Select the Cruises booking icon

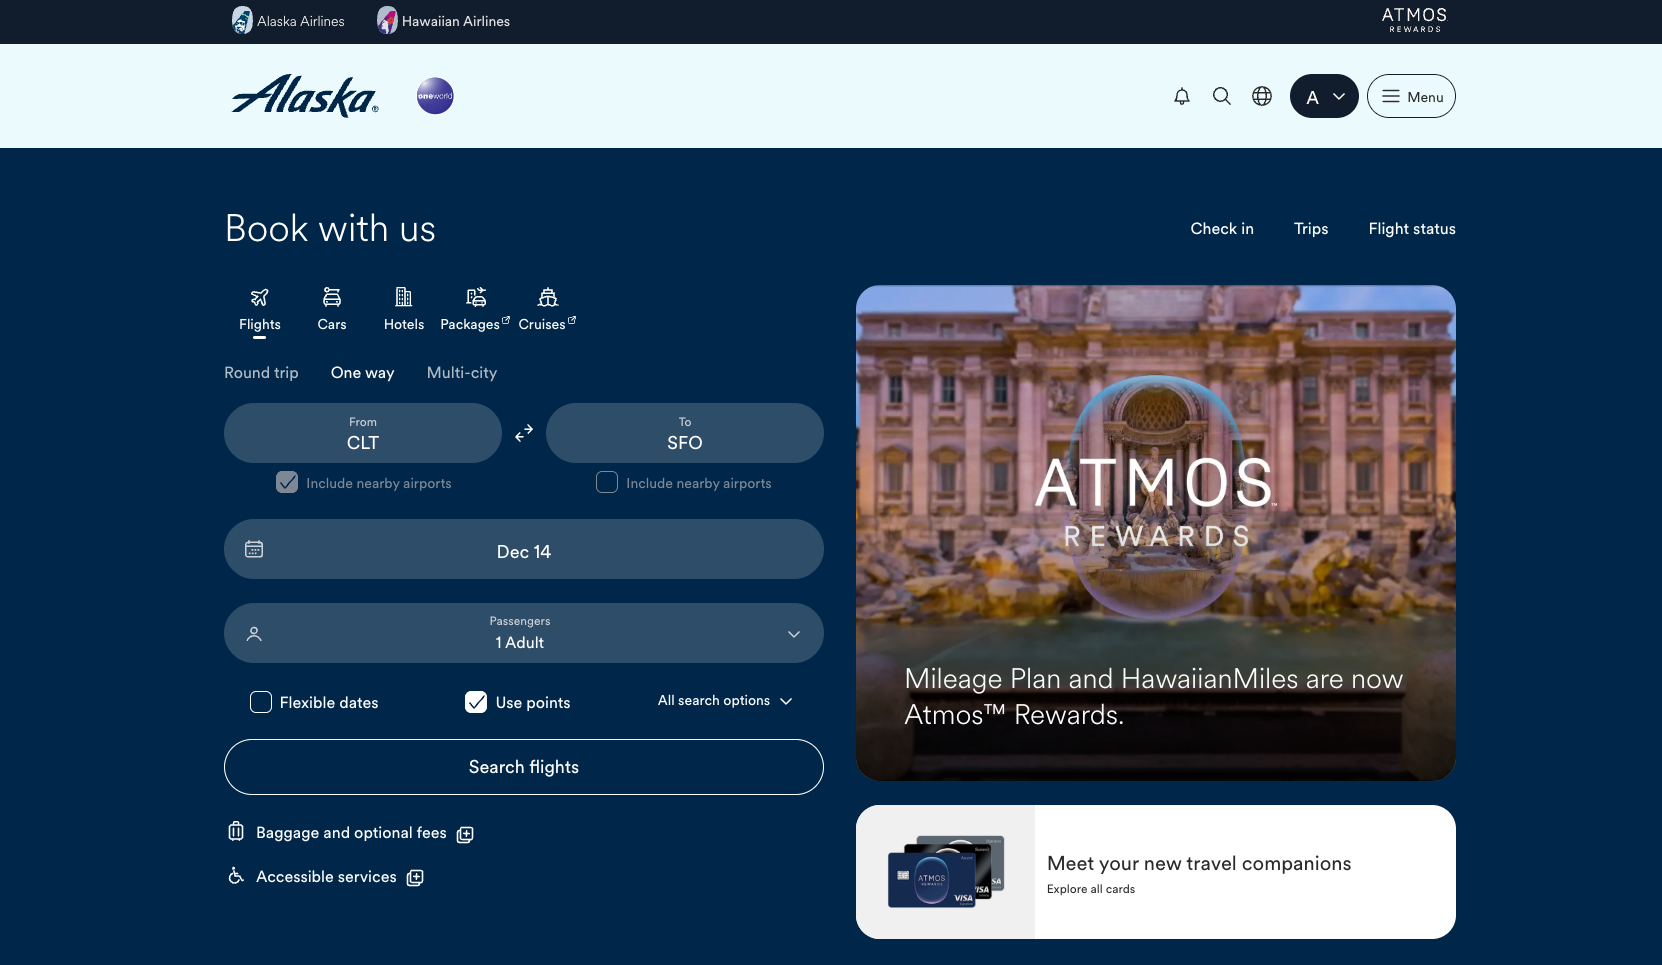[x=545, y=297]
